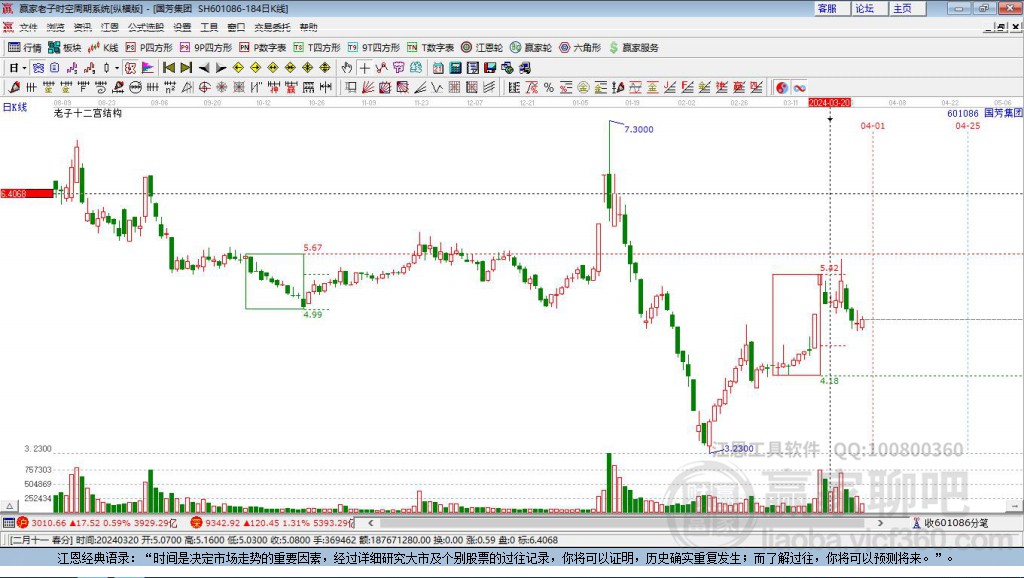
Task: Click the 国芳集团 stock name label
Action: 1003,113
